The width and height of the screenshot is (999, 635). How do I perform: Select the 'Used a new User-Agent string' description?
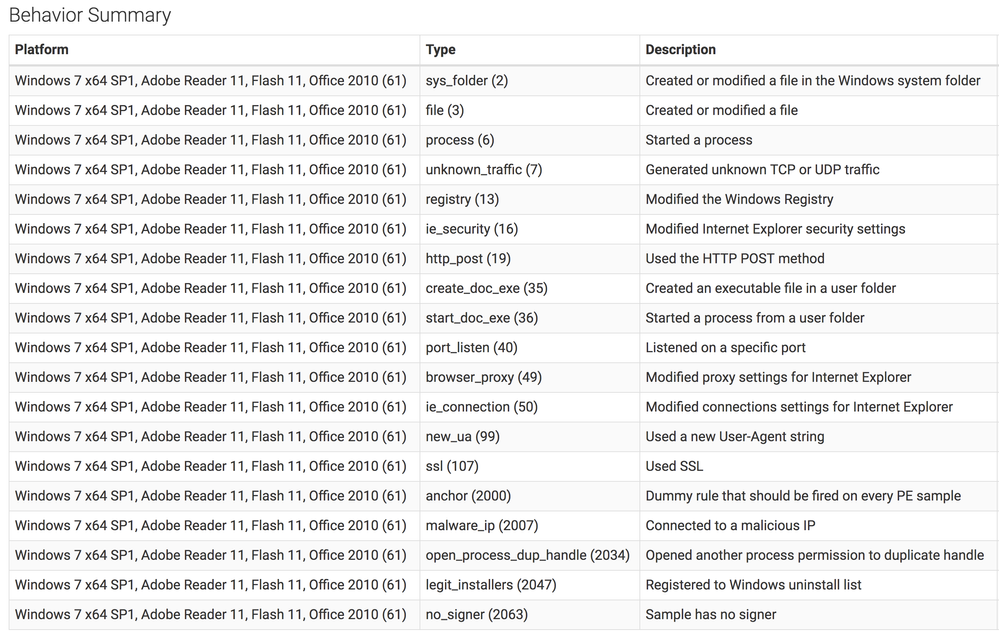tap(734, 436)
